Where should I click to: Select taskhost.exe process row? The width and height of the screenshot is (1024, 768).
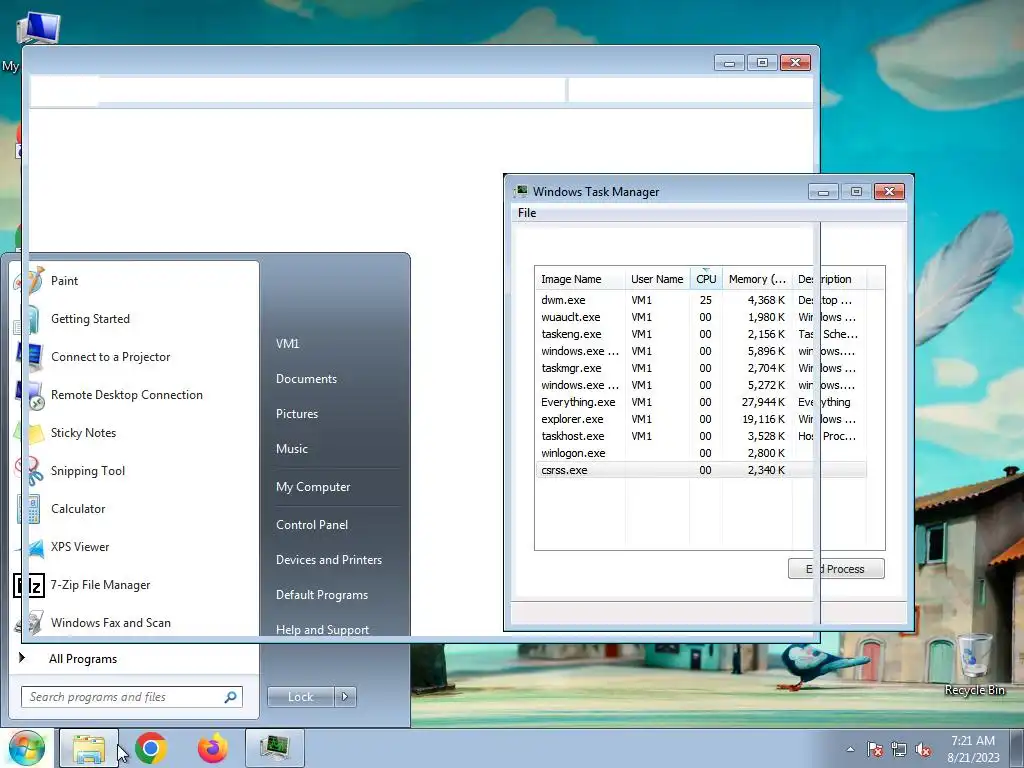click(701, 436)
